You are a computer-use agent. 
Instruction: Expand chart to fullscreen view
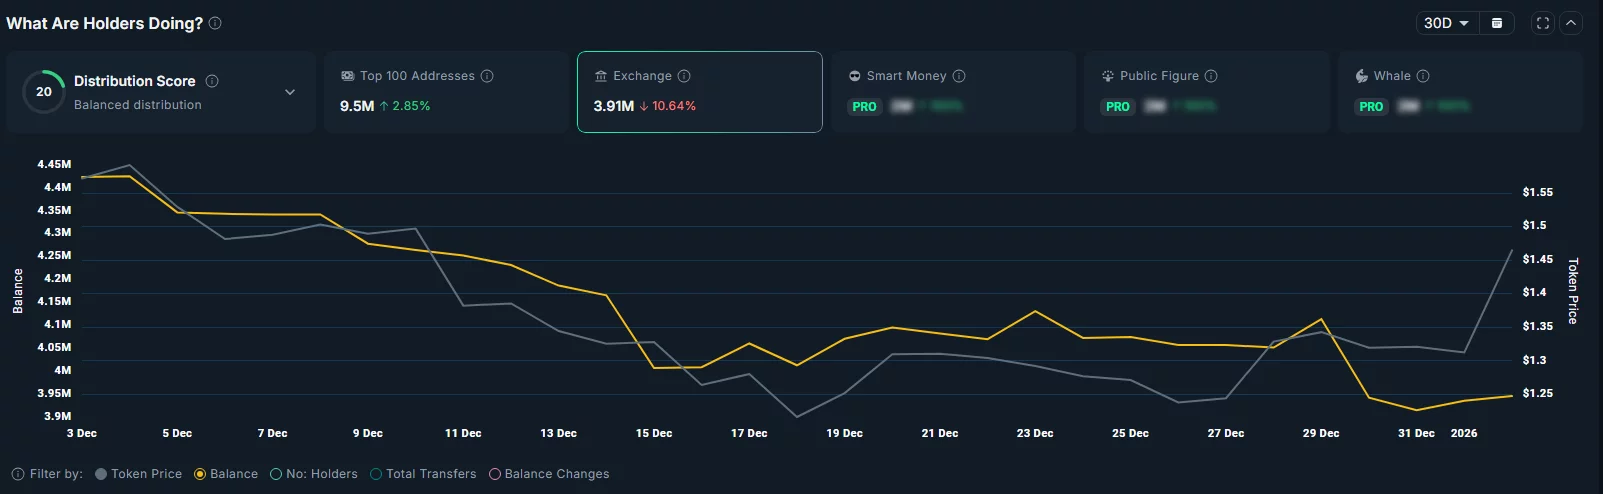1543,23
